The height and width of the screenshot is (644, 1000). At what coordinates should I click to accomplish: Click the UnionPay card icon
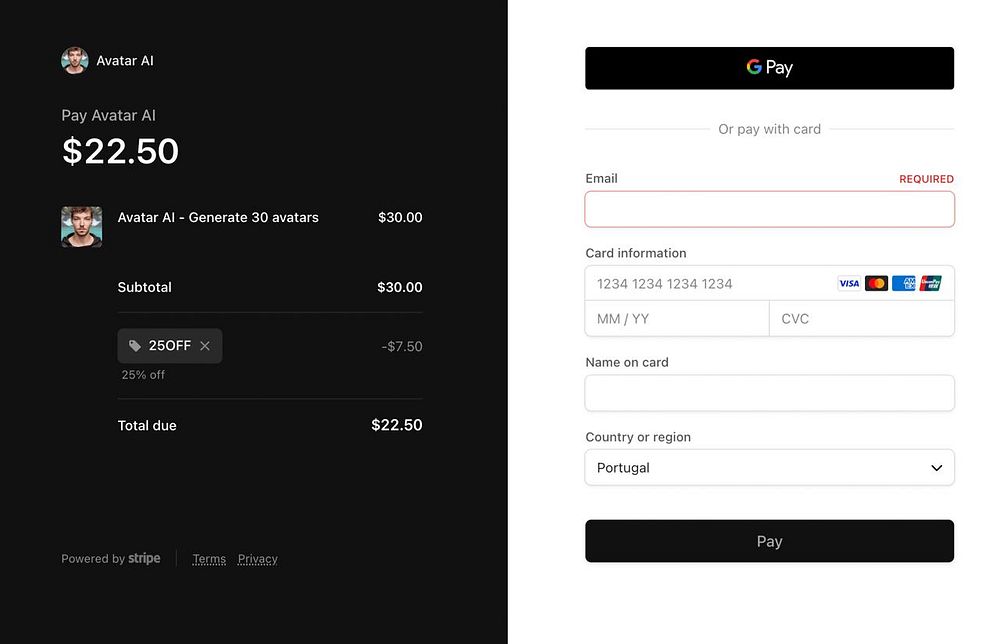click(x=931, y=283)
